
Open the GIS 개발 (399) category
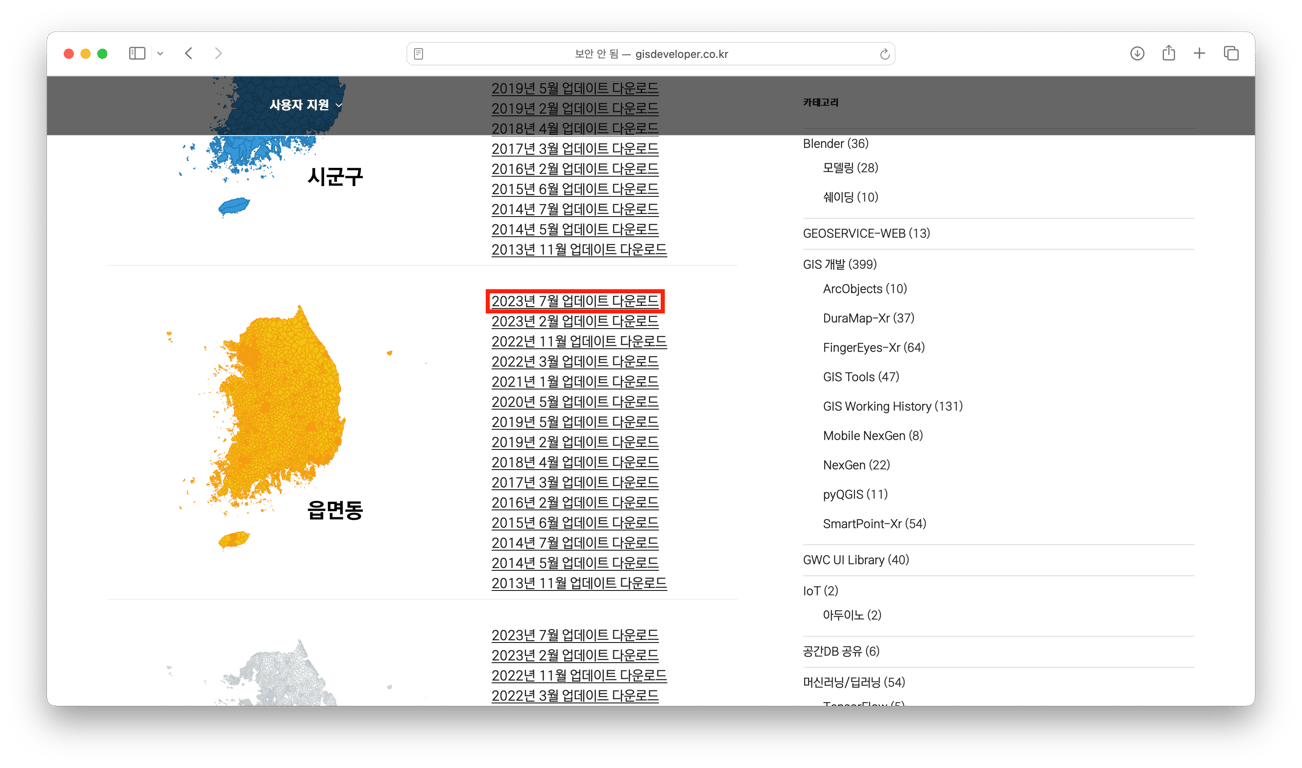pyautogui.click(x=839, y=264)
